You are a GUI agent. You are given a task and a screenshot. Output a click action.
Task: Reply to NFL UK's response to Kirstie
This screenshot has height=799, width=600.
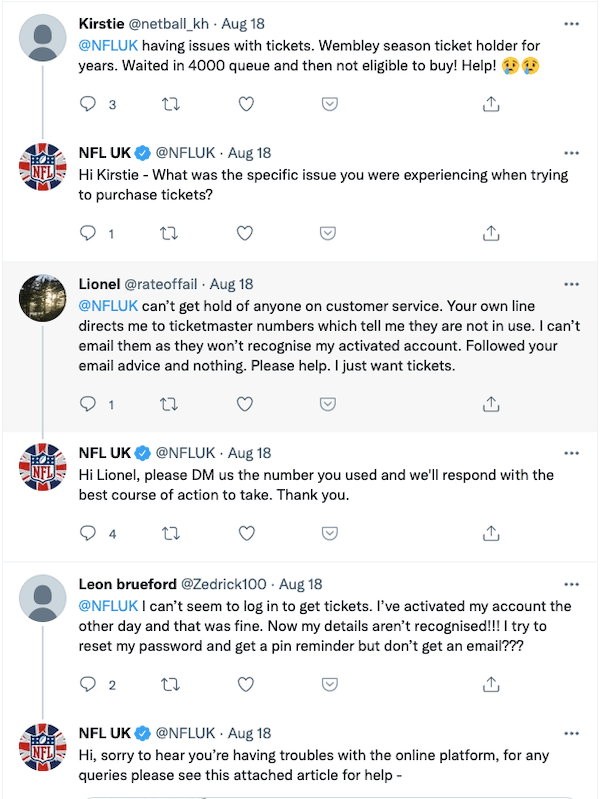coord(88,233)
